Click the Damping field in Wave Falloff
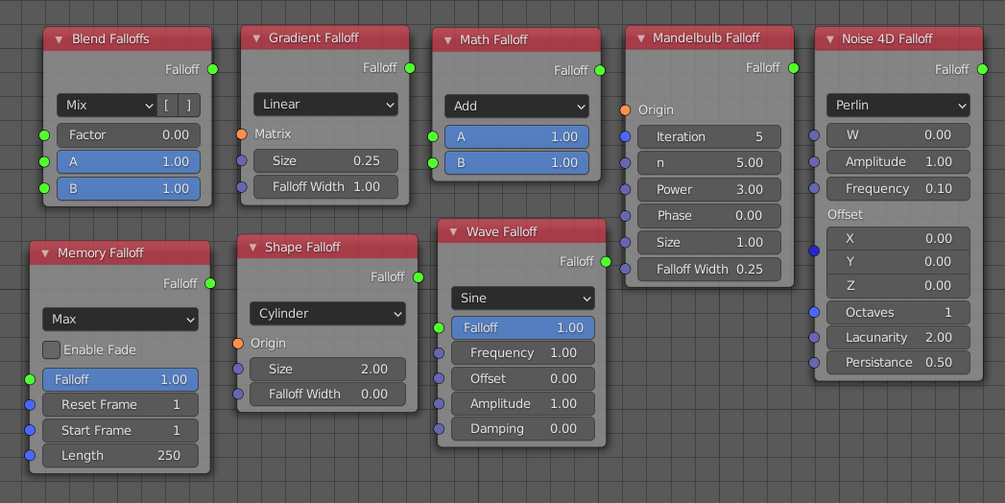This screenshot has width=1005, height=503. 523,429
